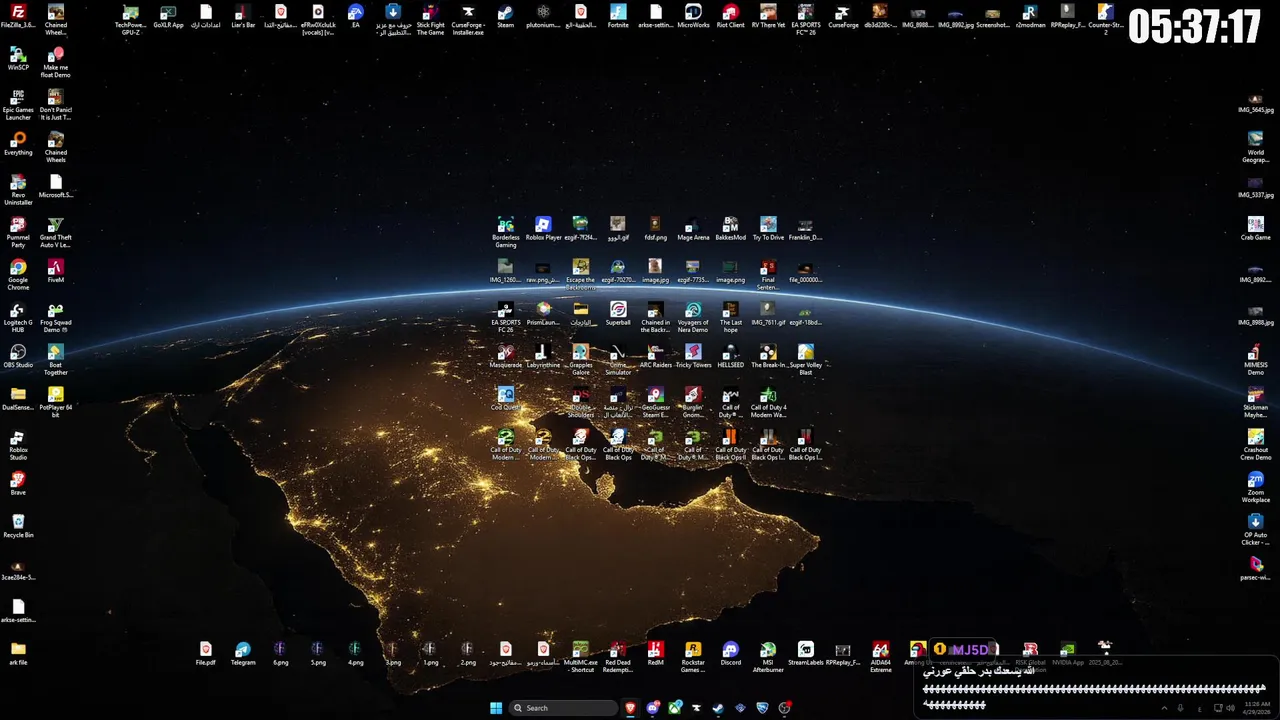
Task: Select the RedM desktop shortcut
Action: pos(655,653)
